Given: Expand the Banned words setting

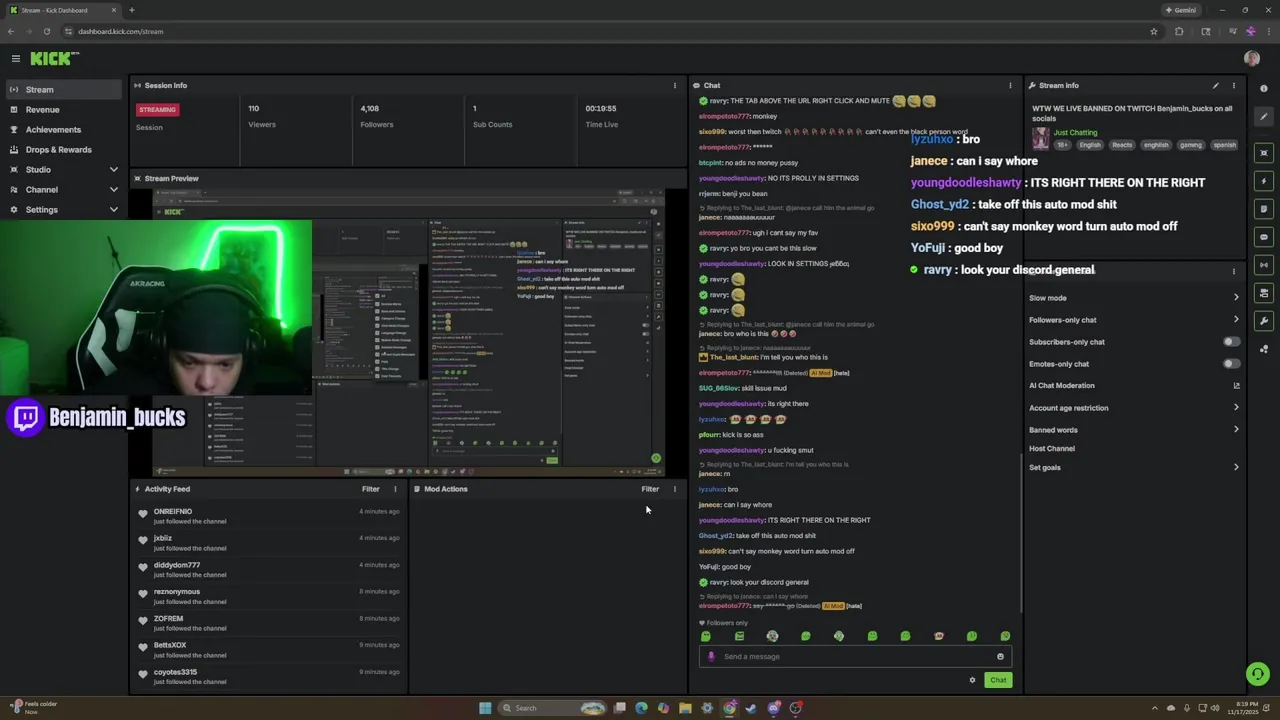Looking at the screenshot, I should [1134, 430].
